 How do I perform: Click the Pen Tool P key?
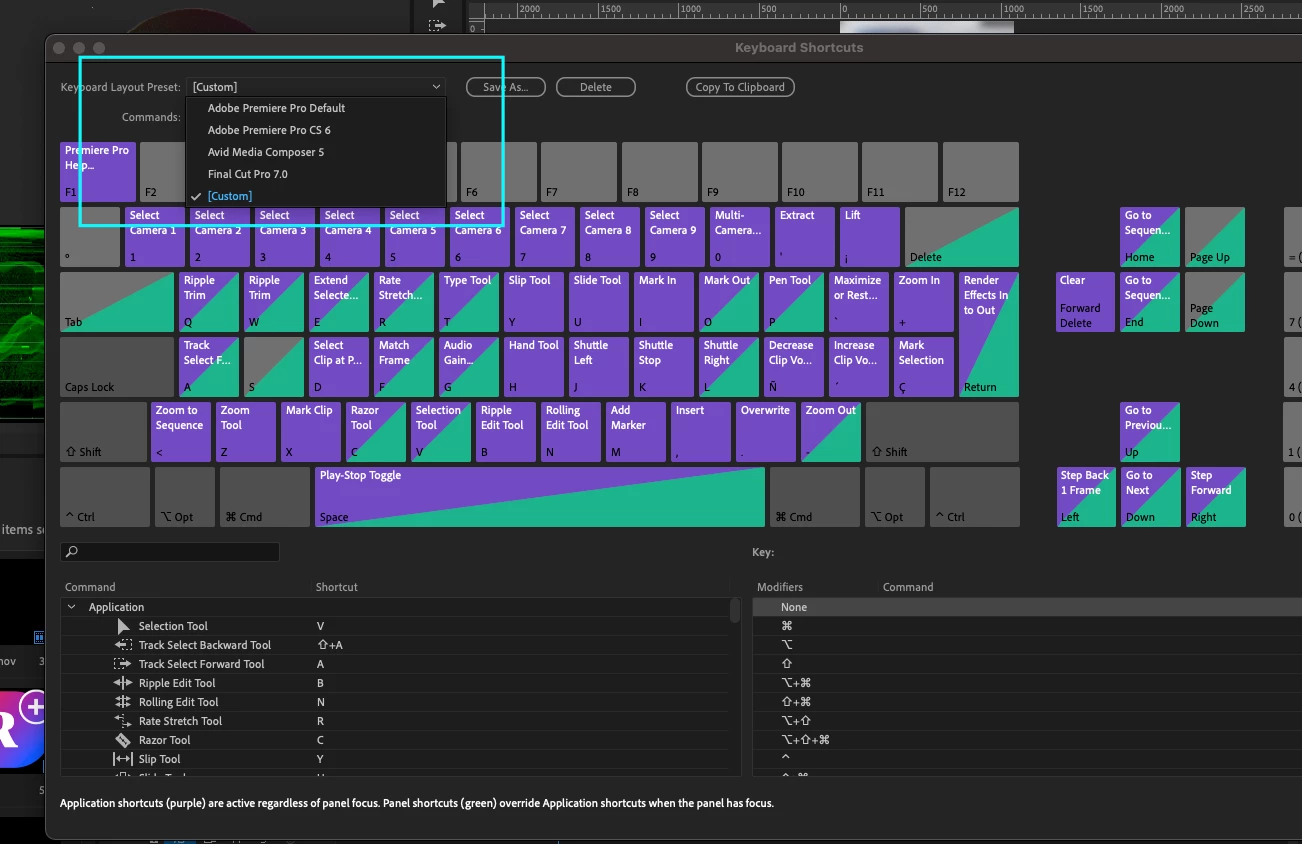pos(794,302)
